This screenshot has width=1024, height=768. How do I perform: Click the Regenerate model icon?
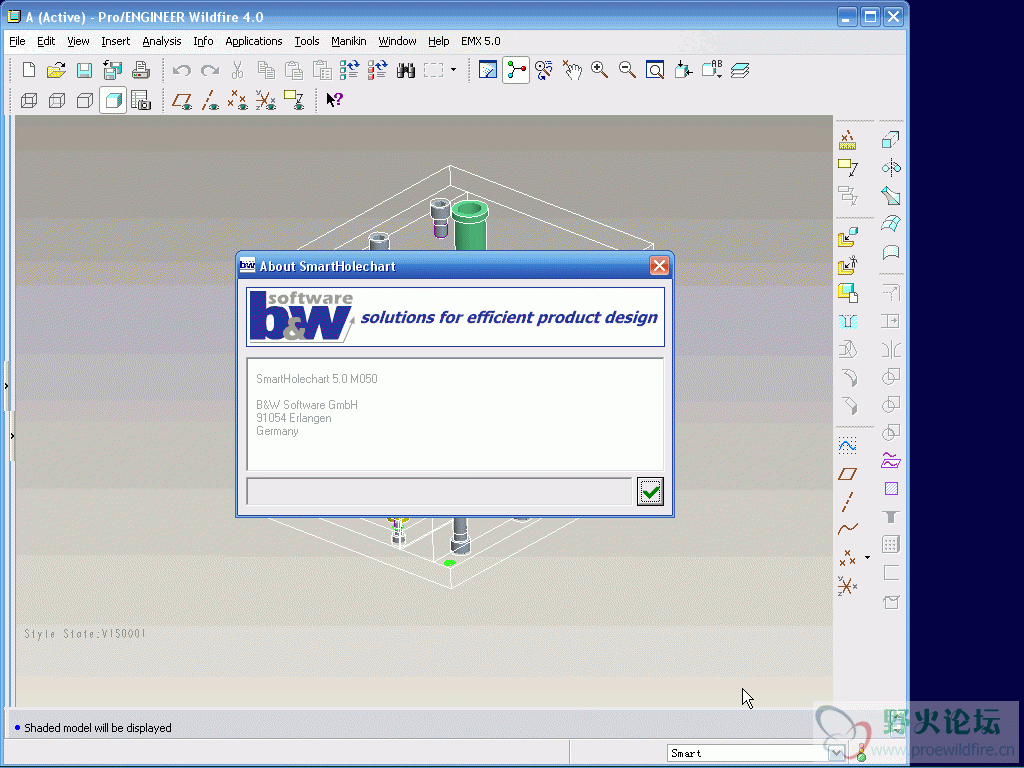click(x=349, y=70)
